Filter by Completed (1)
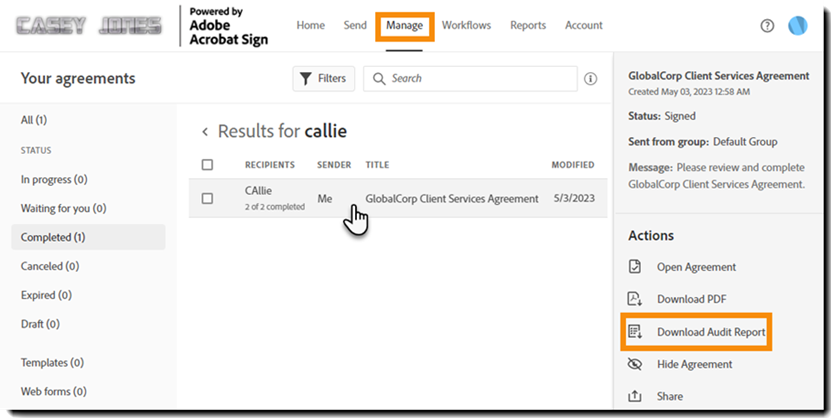 coord(88,237)
